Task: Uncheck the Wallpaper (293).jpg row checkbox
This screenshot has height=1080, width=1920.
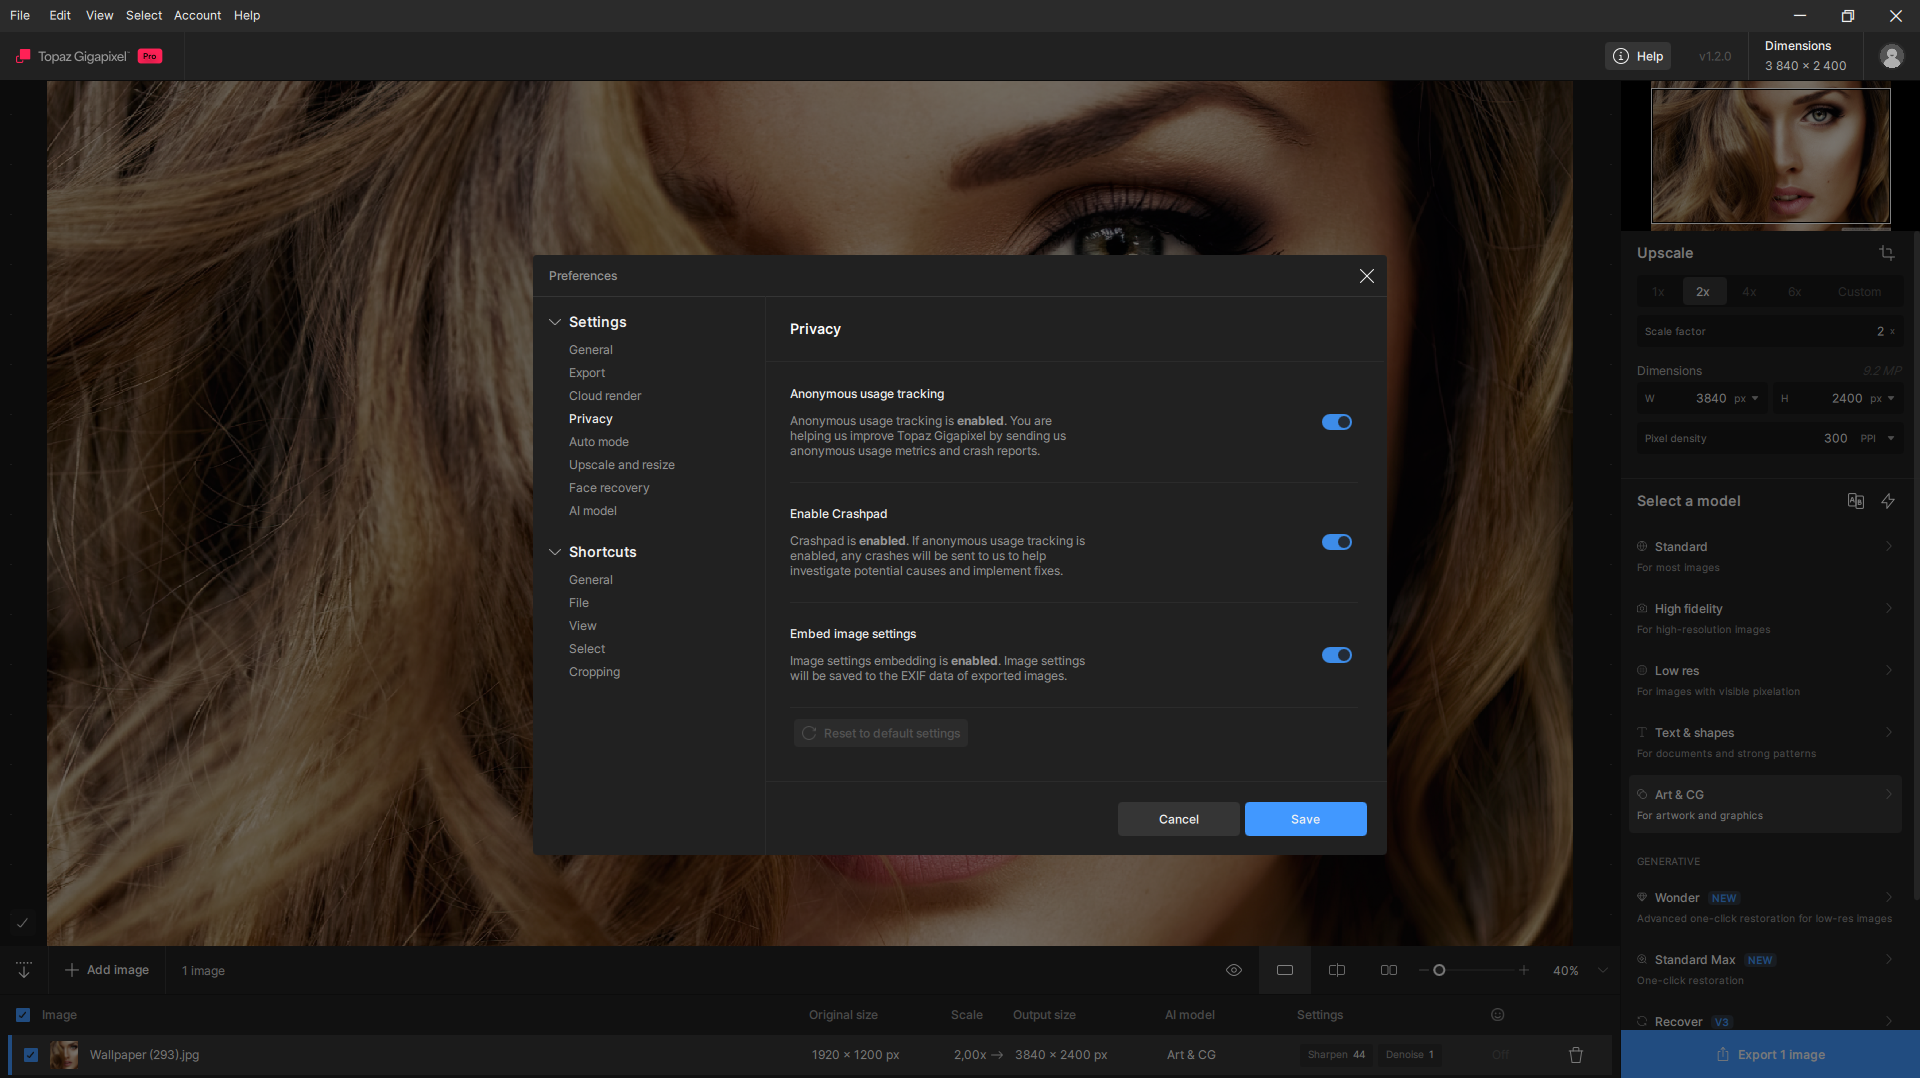Action: tap(31, 1055)
